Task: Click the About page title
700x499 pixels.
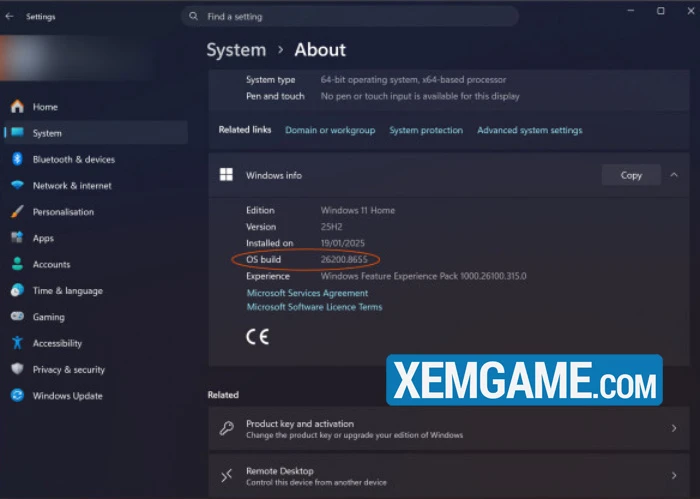Action: click(320, 50)
